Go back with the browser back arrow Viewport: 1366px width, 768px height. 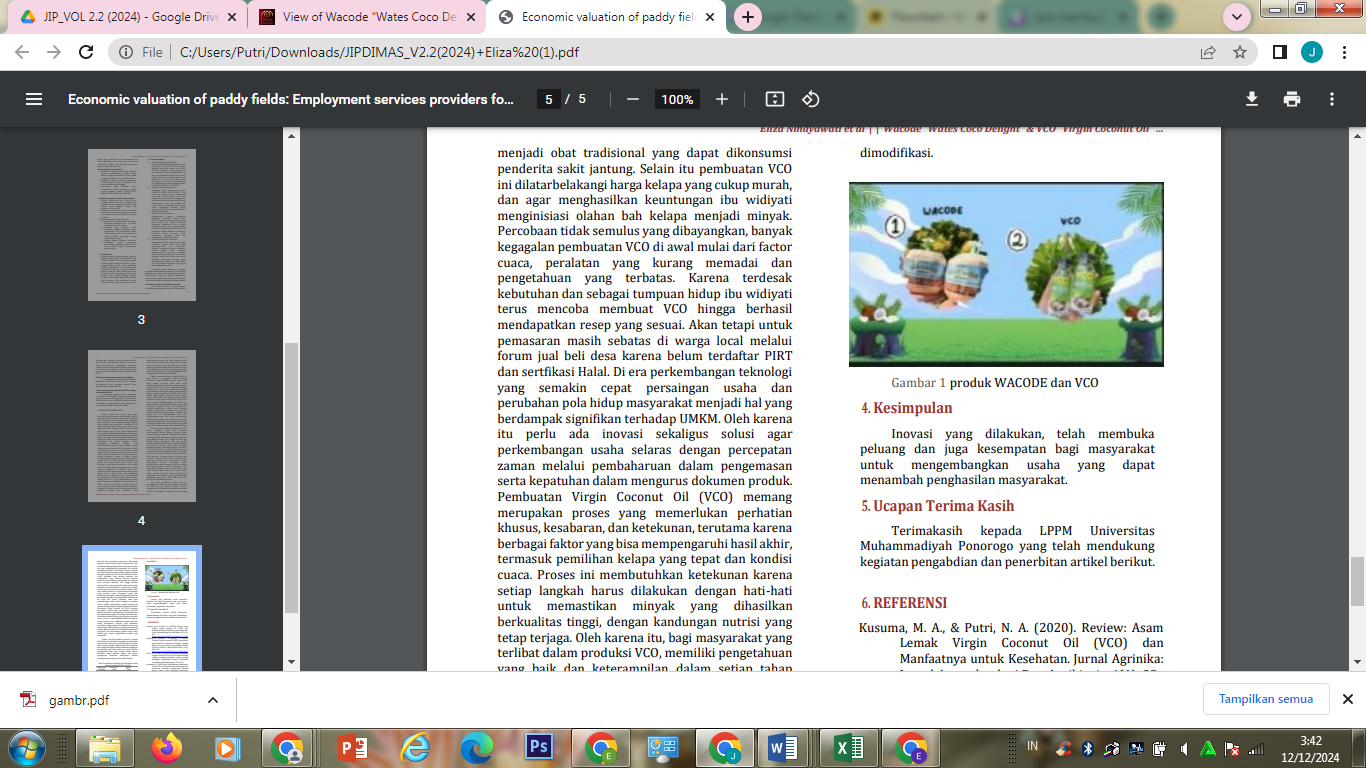pyautogui.click(x=23, y=52)
